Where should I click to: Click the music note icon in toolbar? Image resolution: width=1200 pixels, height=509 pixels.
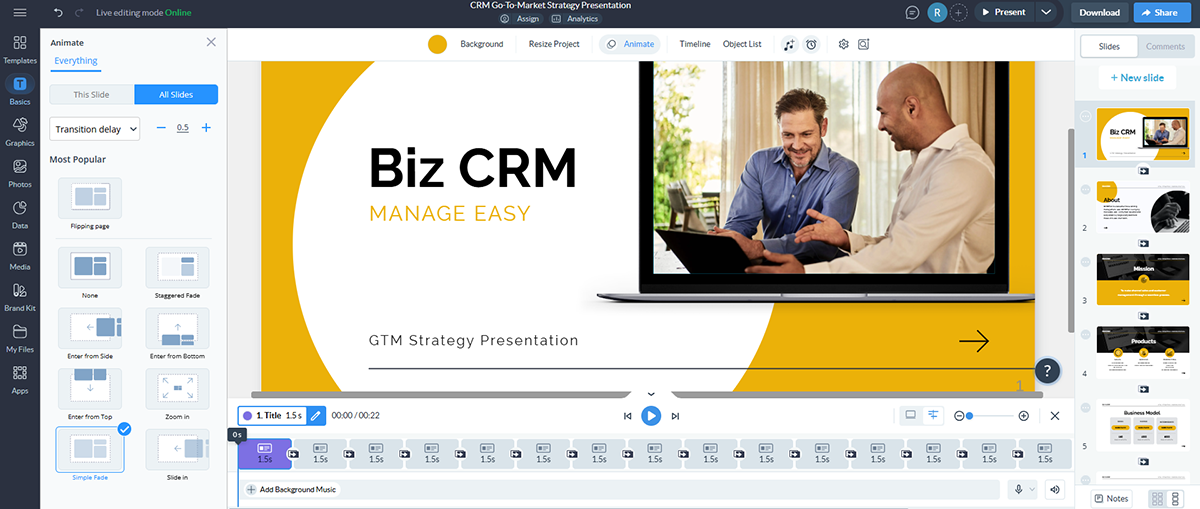click(x=789, y=44)
